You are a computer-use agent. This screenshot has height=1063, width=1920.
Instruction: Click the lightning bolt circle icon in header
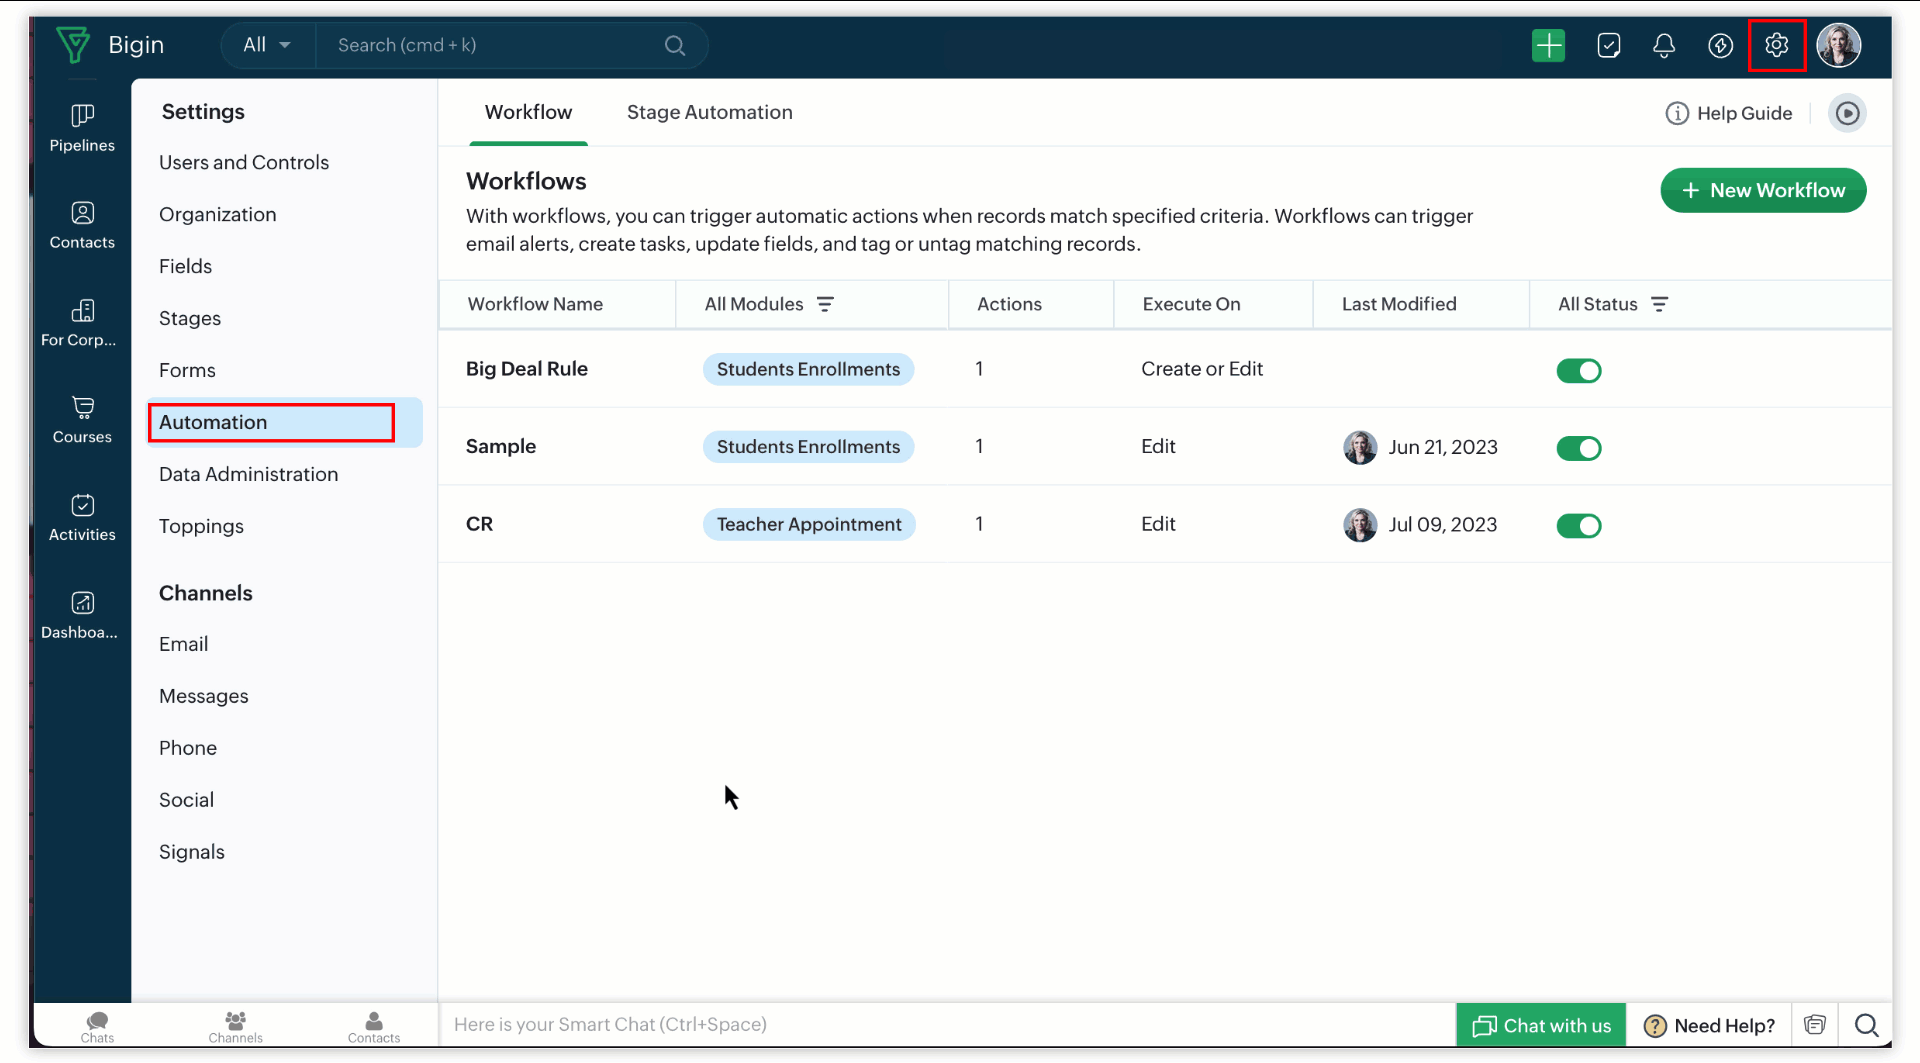[x=1720, y=45]
